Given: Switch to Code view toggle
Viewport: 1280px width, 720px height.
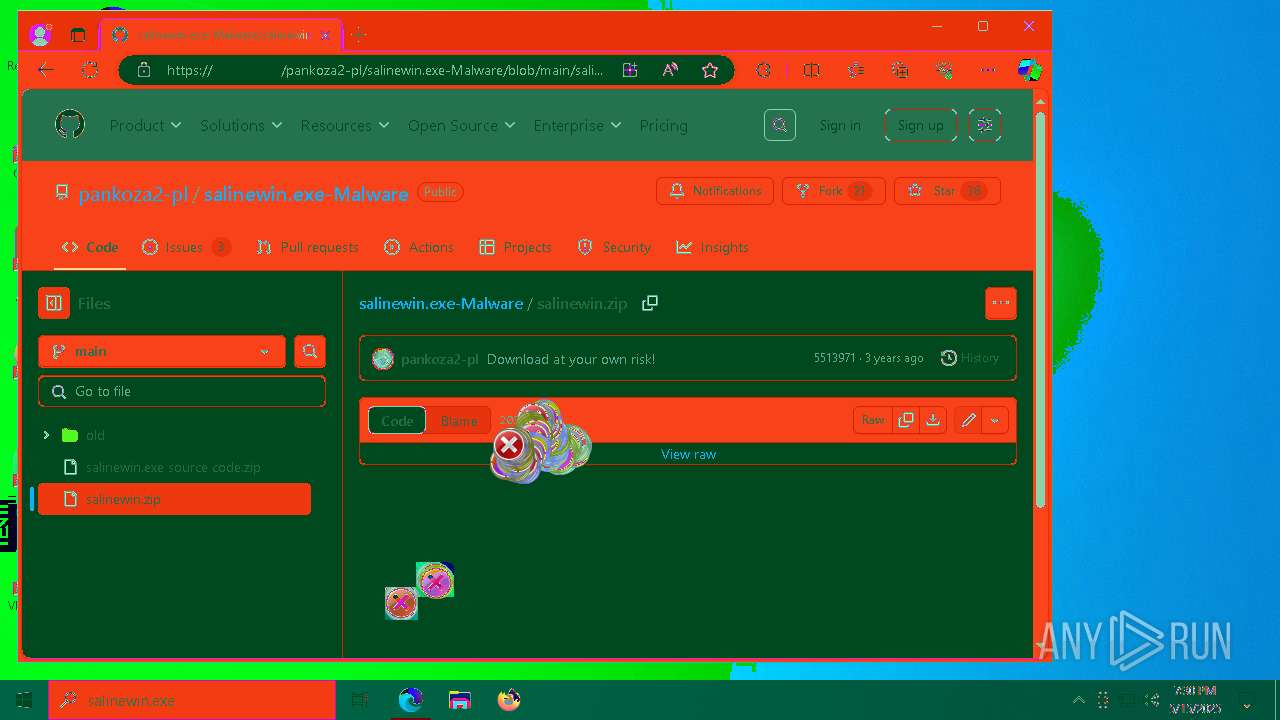Looking at the screenshot, I should [x=397, y=421].
